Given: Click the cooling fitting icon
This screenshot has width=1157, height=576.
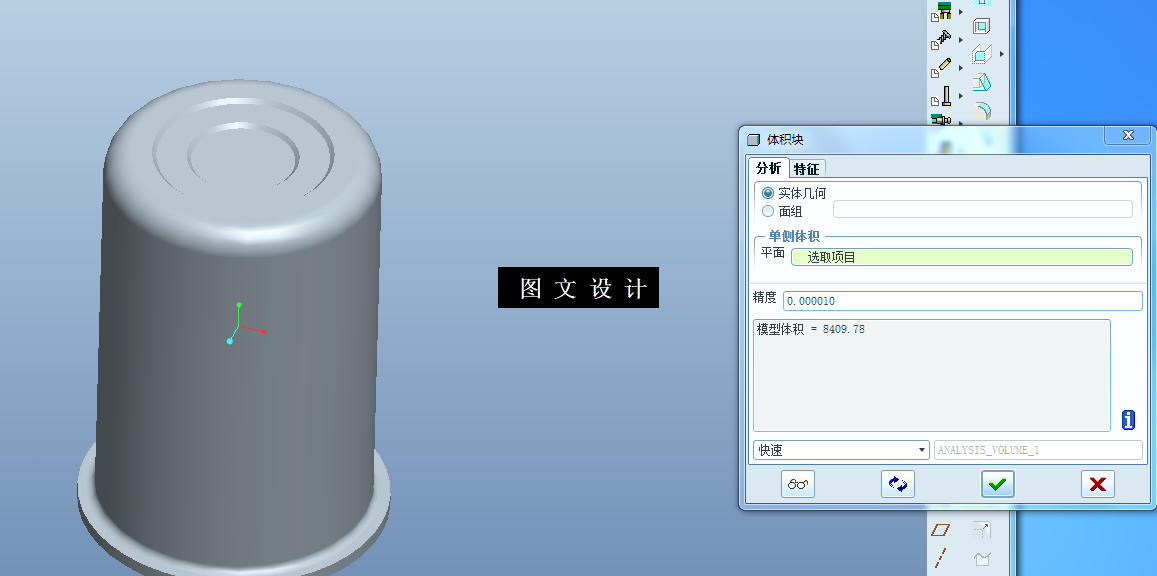Looking at the screenshot, I should click(x=941, y=119).
